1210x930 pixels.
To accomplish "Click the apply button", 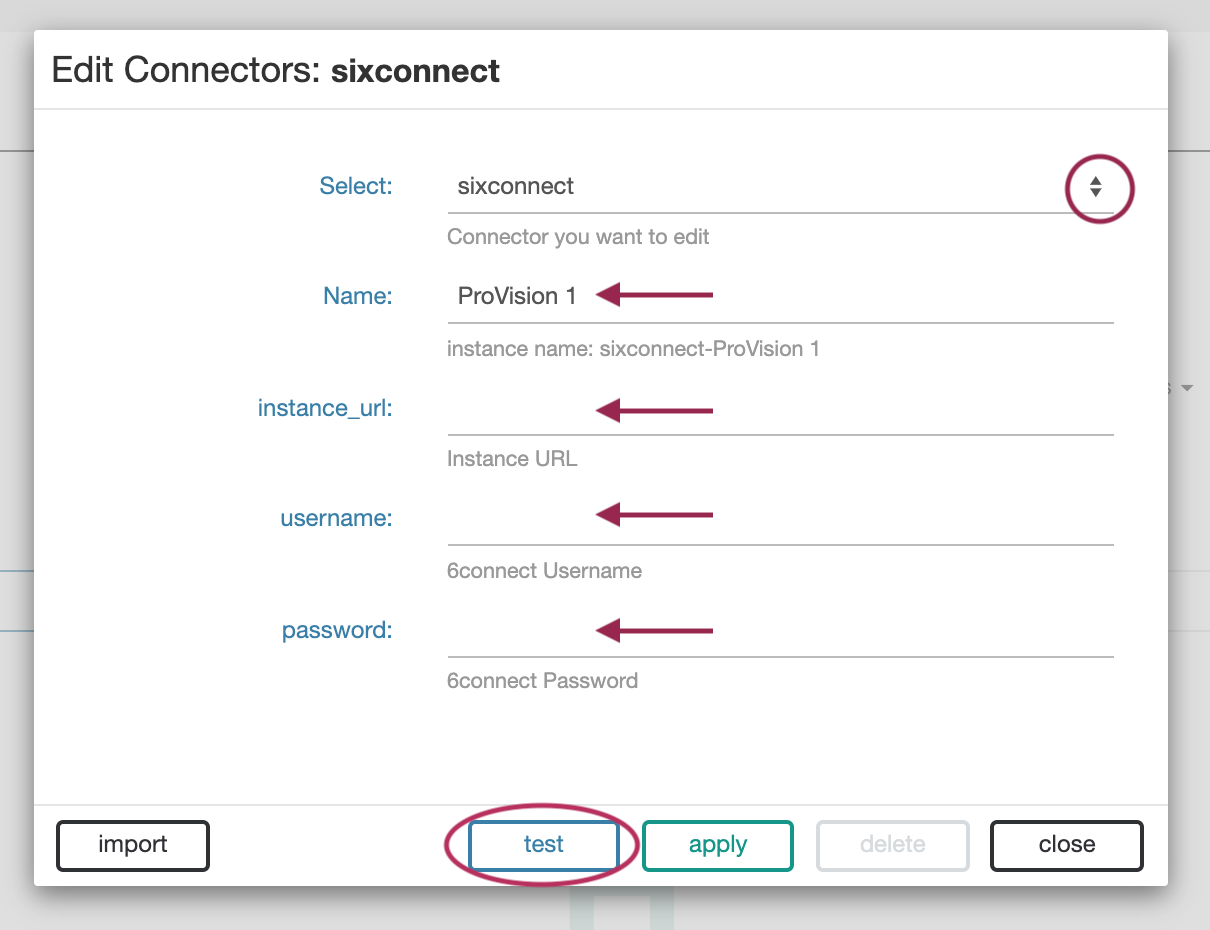I will click(x=717, y=845).
